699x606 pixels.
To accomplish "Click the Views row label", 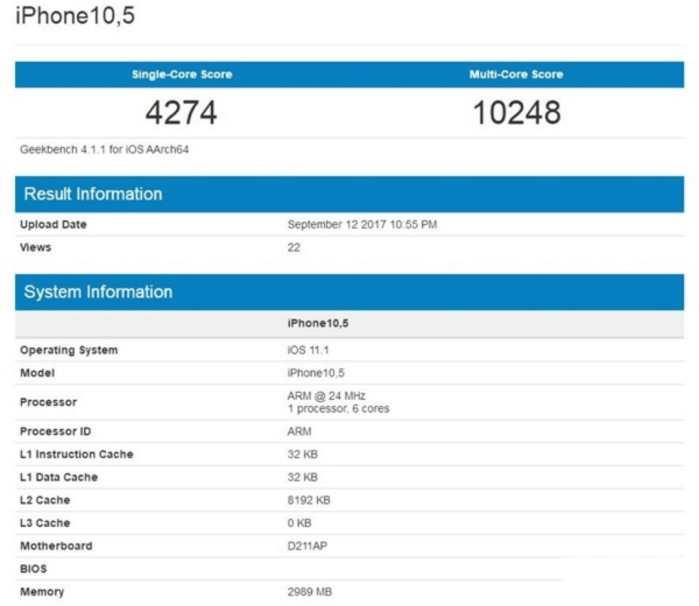I will point(35,247).
